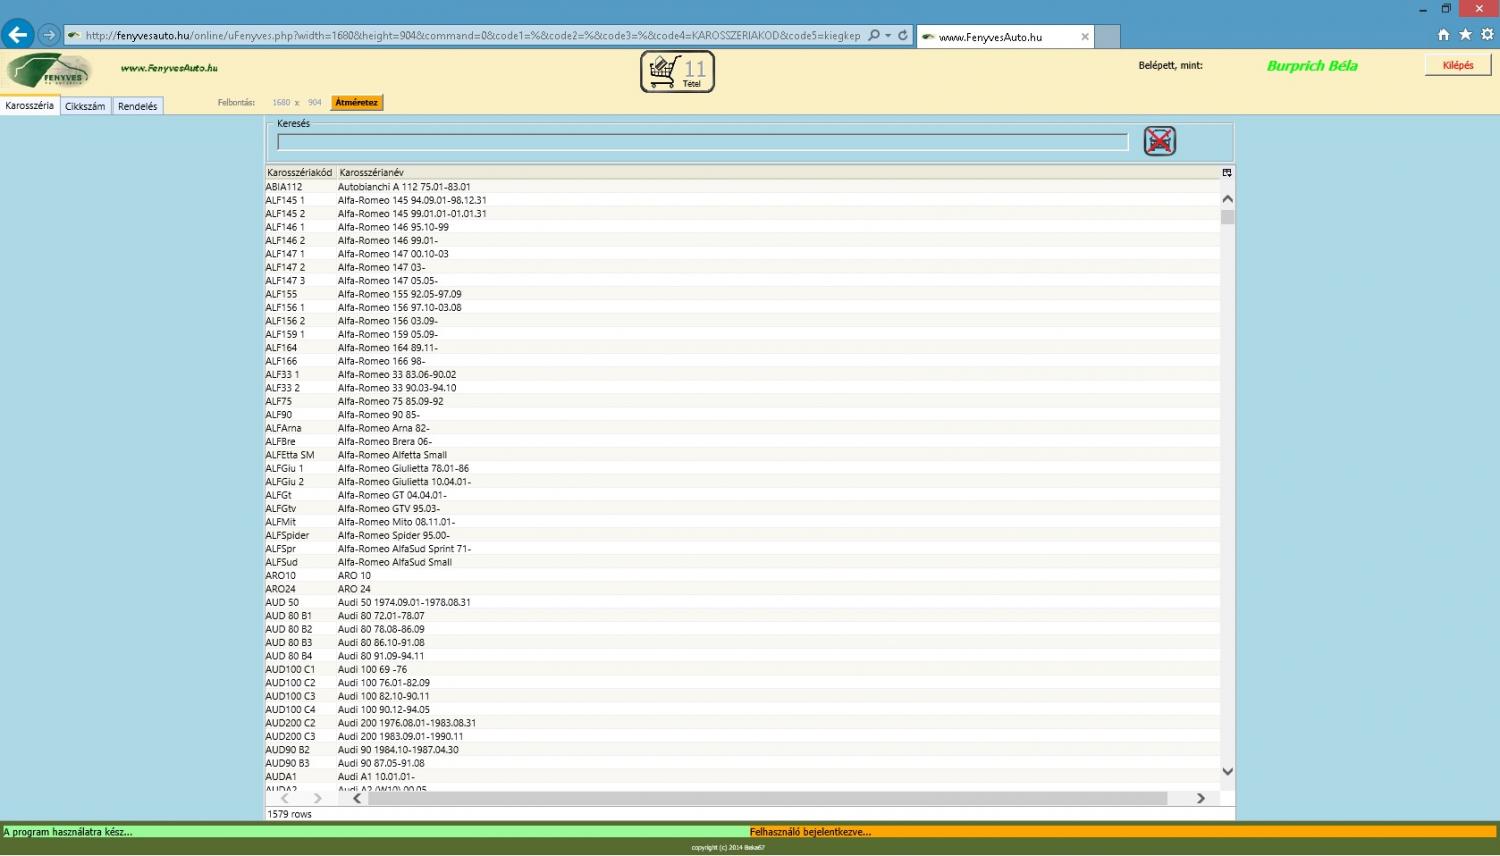Switch to the Cikkszám tab
This screenshot has height=856, width=1500.
click(85, 106)
